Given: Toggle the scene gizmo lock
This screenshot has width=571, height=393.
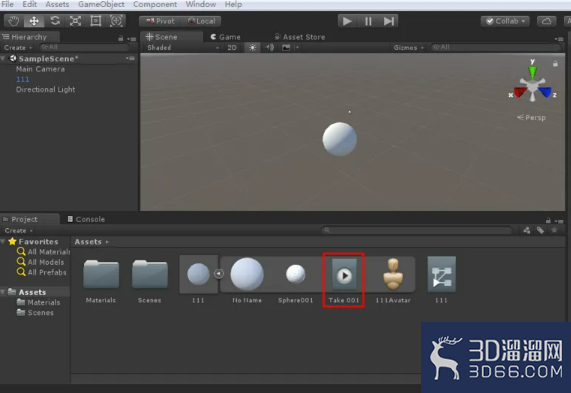Looking at the screenshot, I should tap(555, 64).
